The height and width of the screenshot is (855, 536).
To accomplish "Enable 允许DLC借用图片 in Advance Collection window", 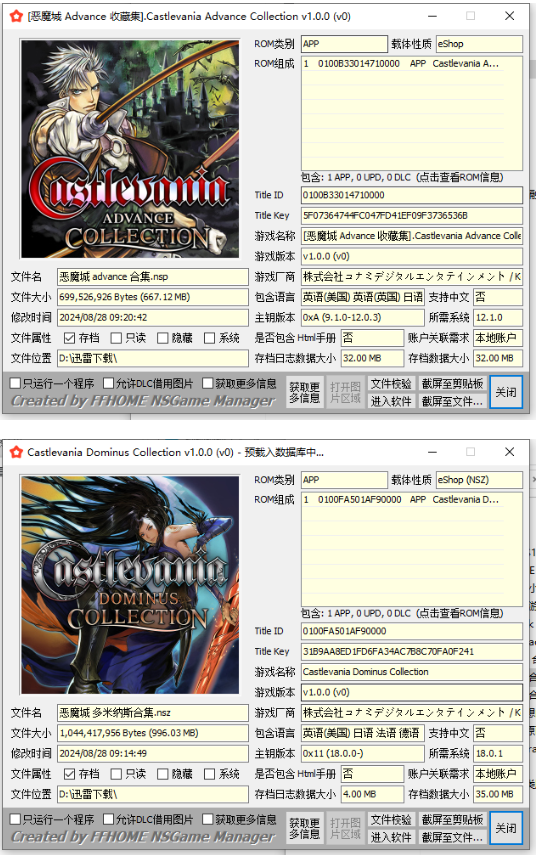I will tap(109, 383).
